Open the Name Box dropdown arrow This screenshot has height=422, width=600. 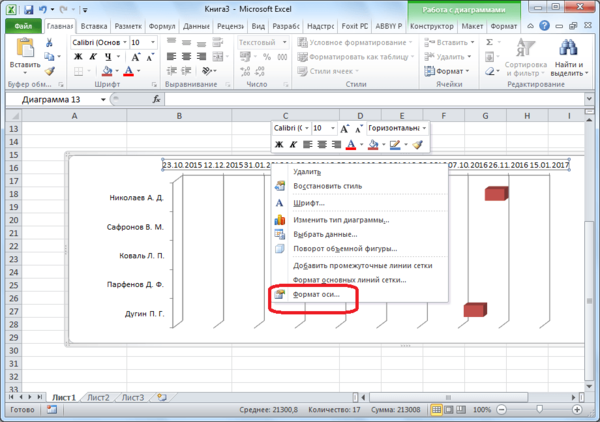pyautogui.click(x=103, y=99)
